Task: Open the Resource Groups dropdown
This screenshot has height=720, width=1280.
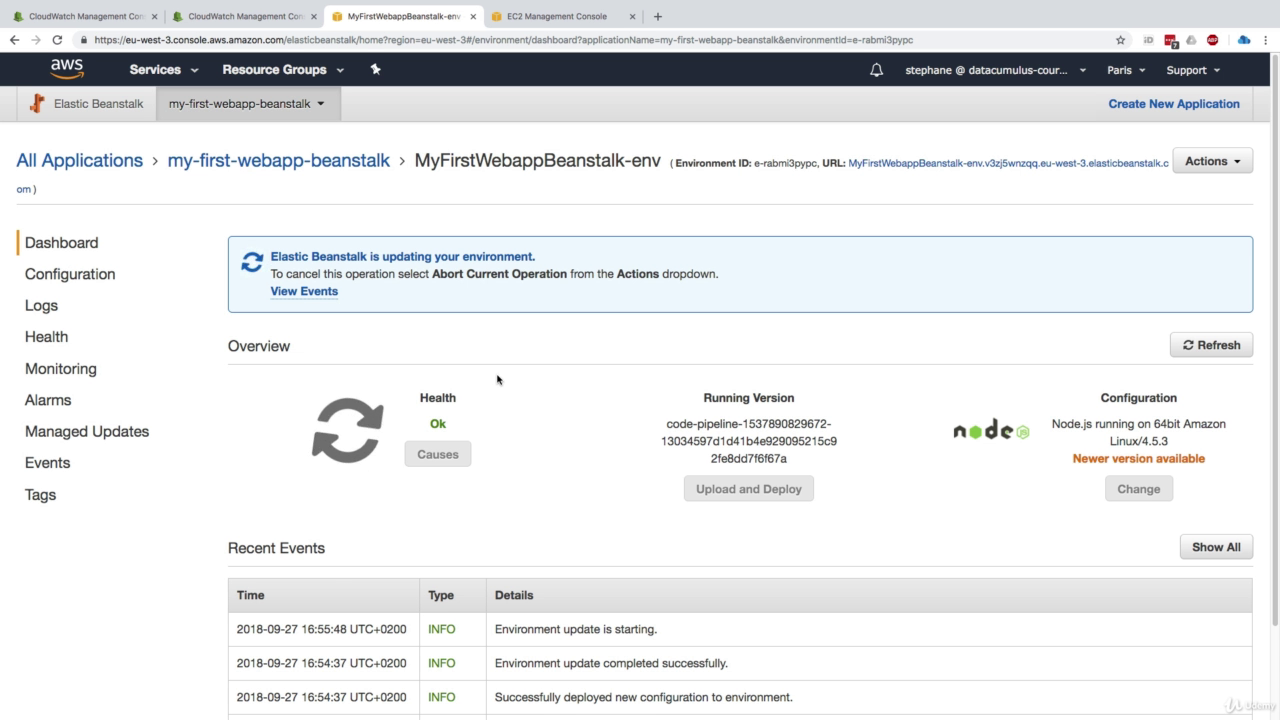Action: click(x=283, y=70)
